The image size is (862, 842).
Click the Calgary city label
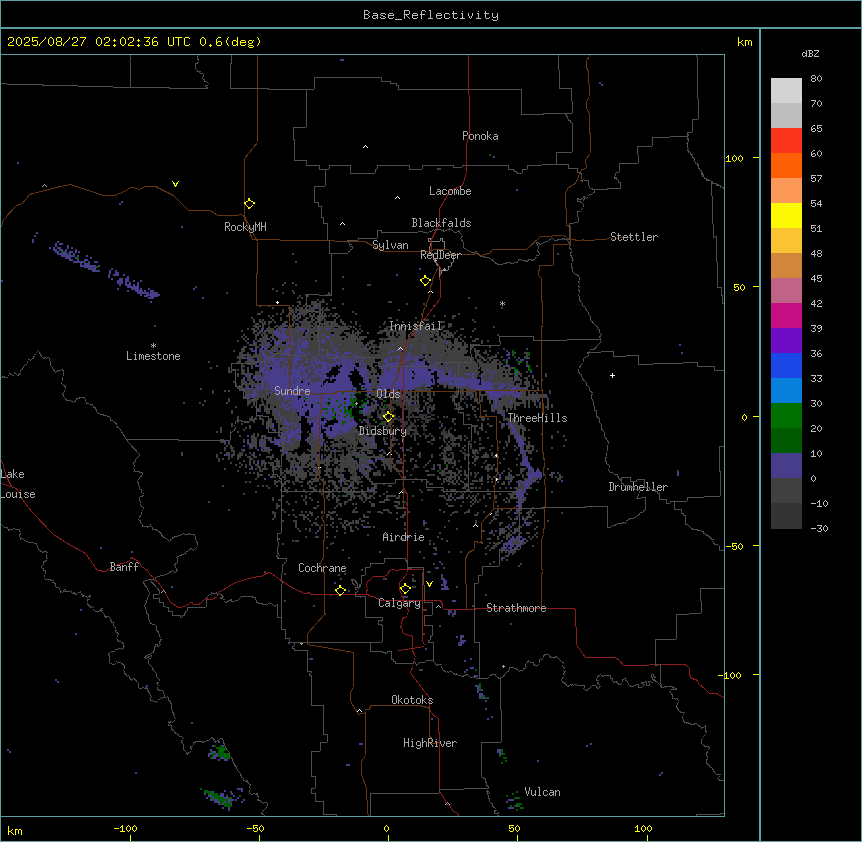tap(399, 603)
